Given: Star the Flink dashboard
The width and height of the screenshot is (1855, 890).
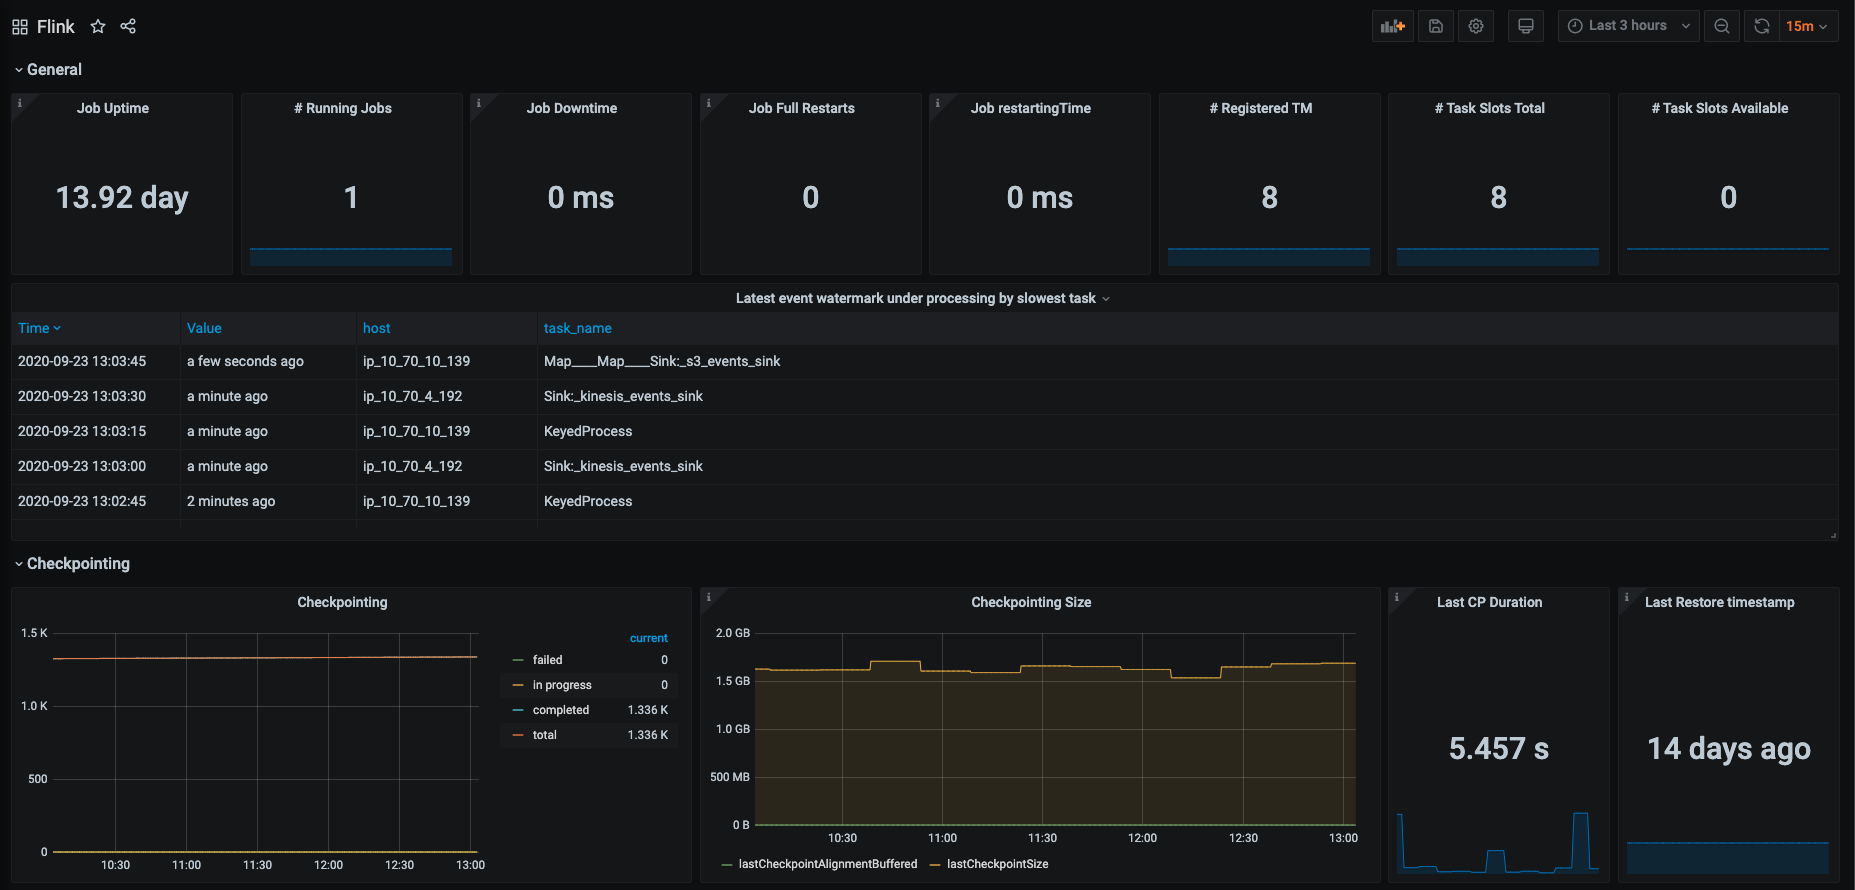Looking at the screenshot, I should tap(98, 26).
